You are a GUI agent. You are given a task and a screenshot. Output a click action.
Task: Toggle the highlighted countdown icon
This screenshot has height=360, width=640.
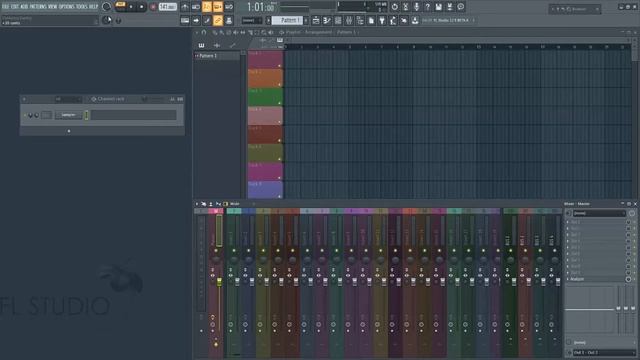tap(207, 7)
